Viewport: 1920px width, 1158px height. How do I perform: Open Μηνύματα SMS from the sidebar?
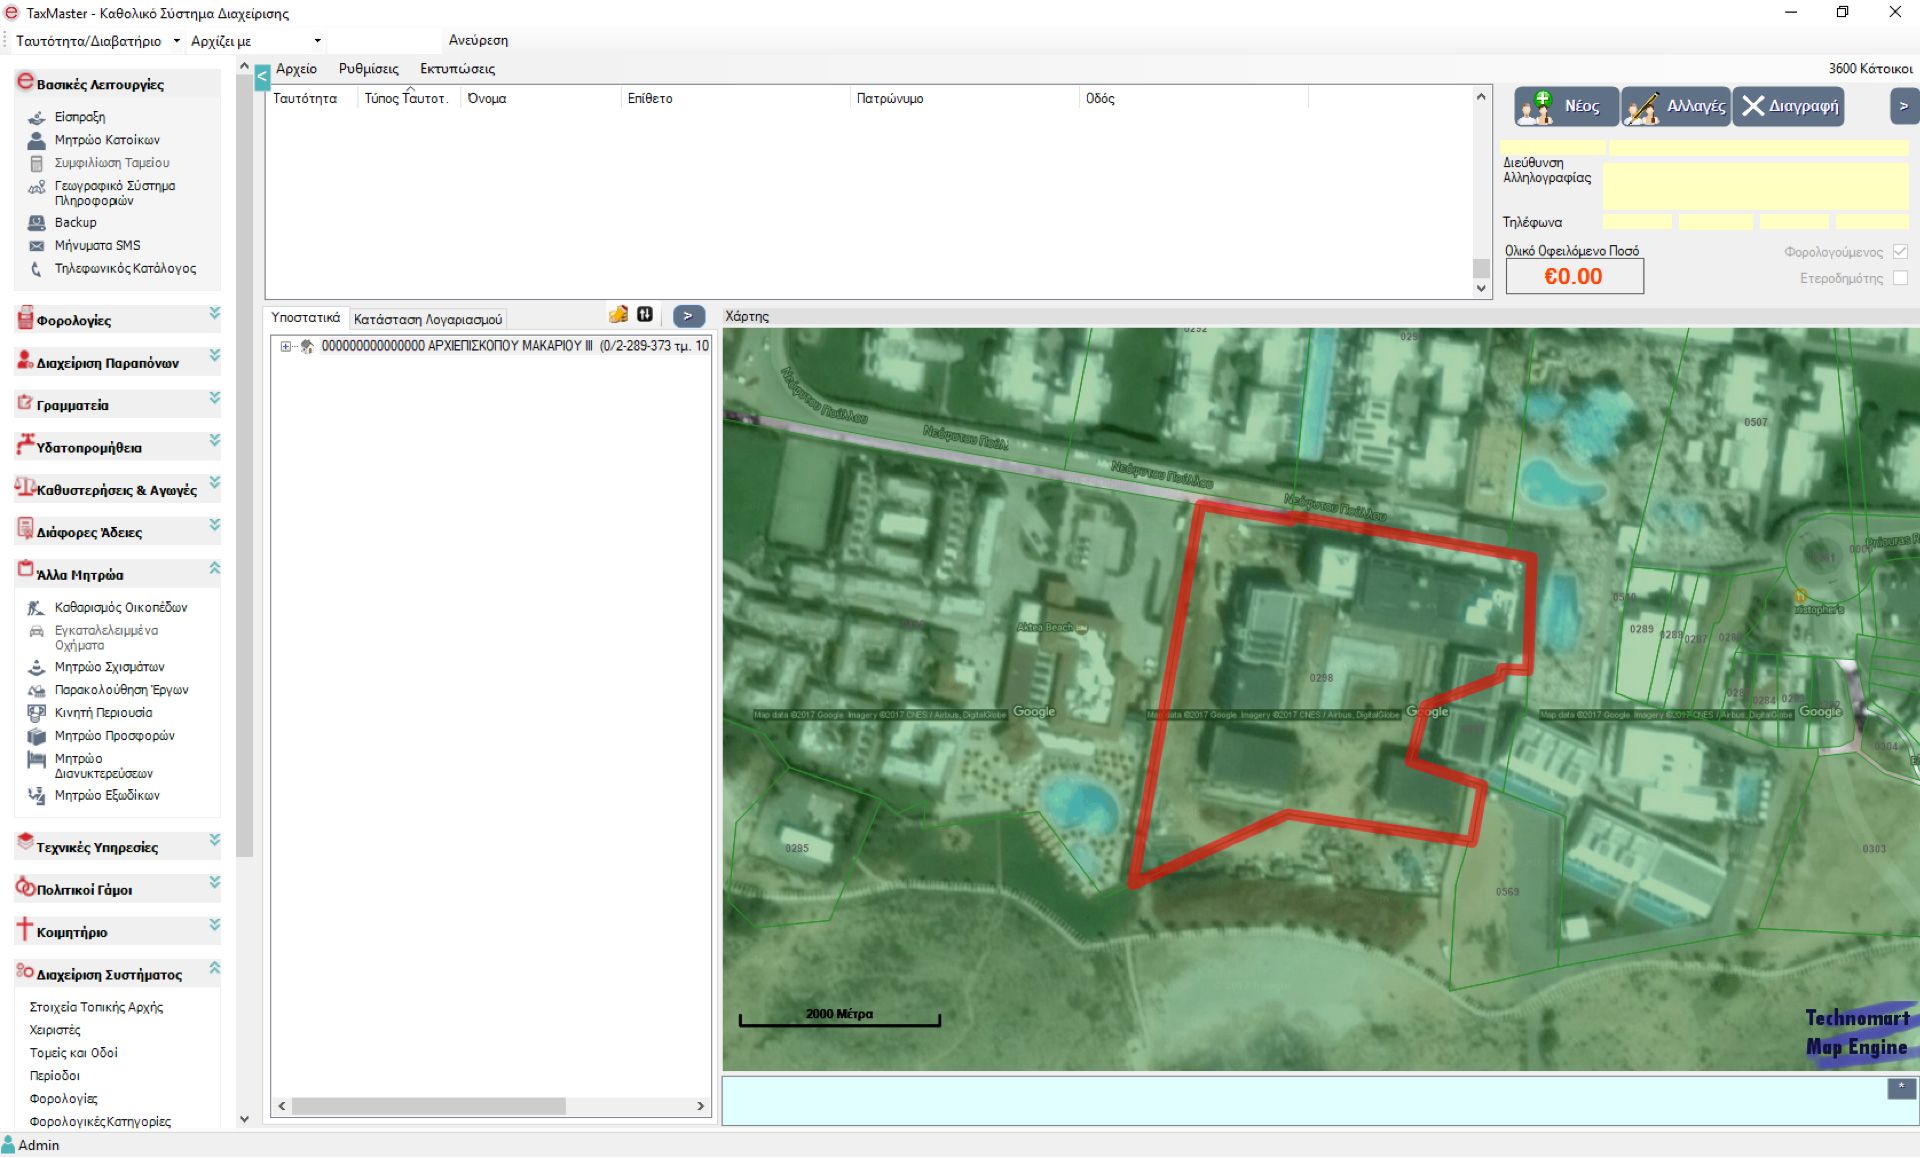point(96,245)
